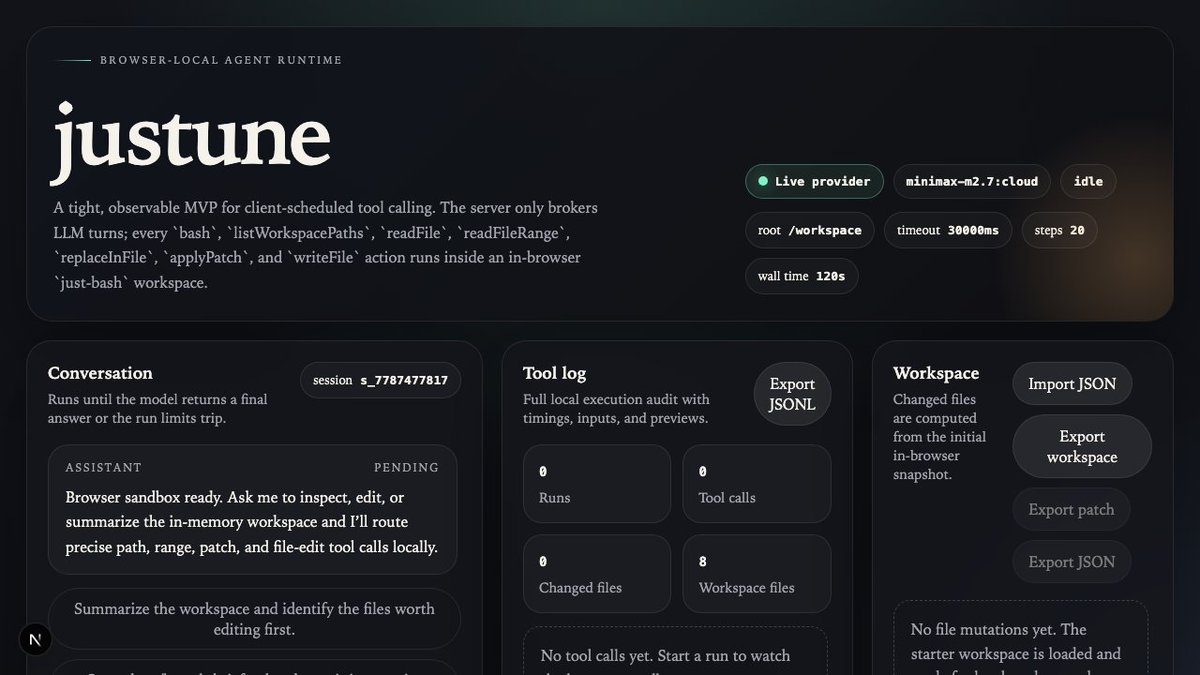Click the 'Changed files are computed' description
The height and width of the screenshot is (675, 1200).
[940, 437]
